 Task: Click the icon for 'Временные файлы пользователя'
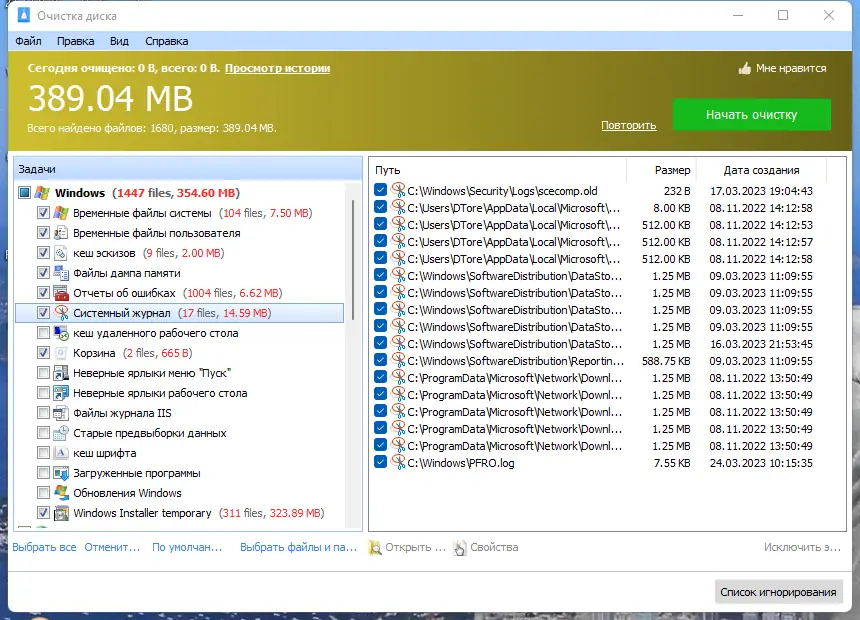(x=61, y=233)
